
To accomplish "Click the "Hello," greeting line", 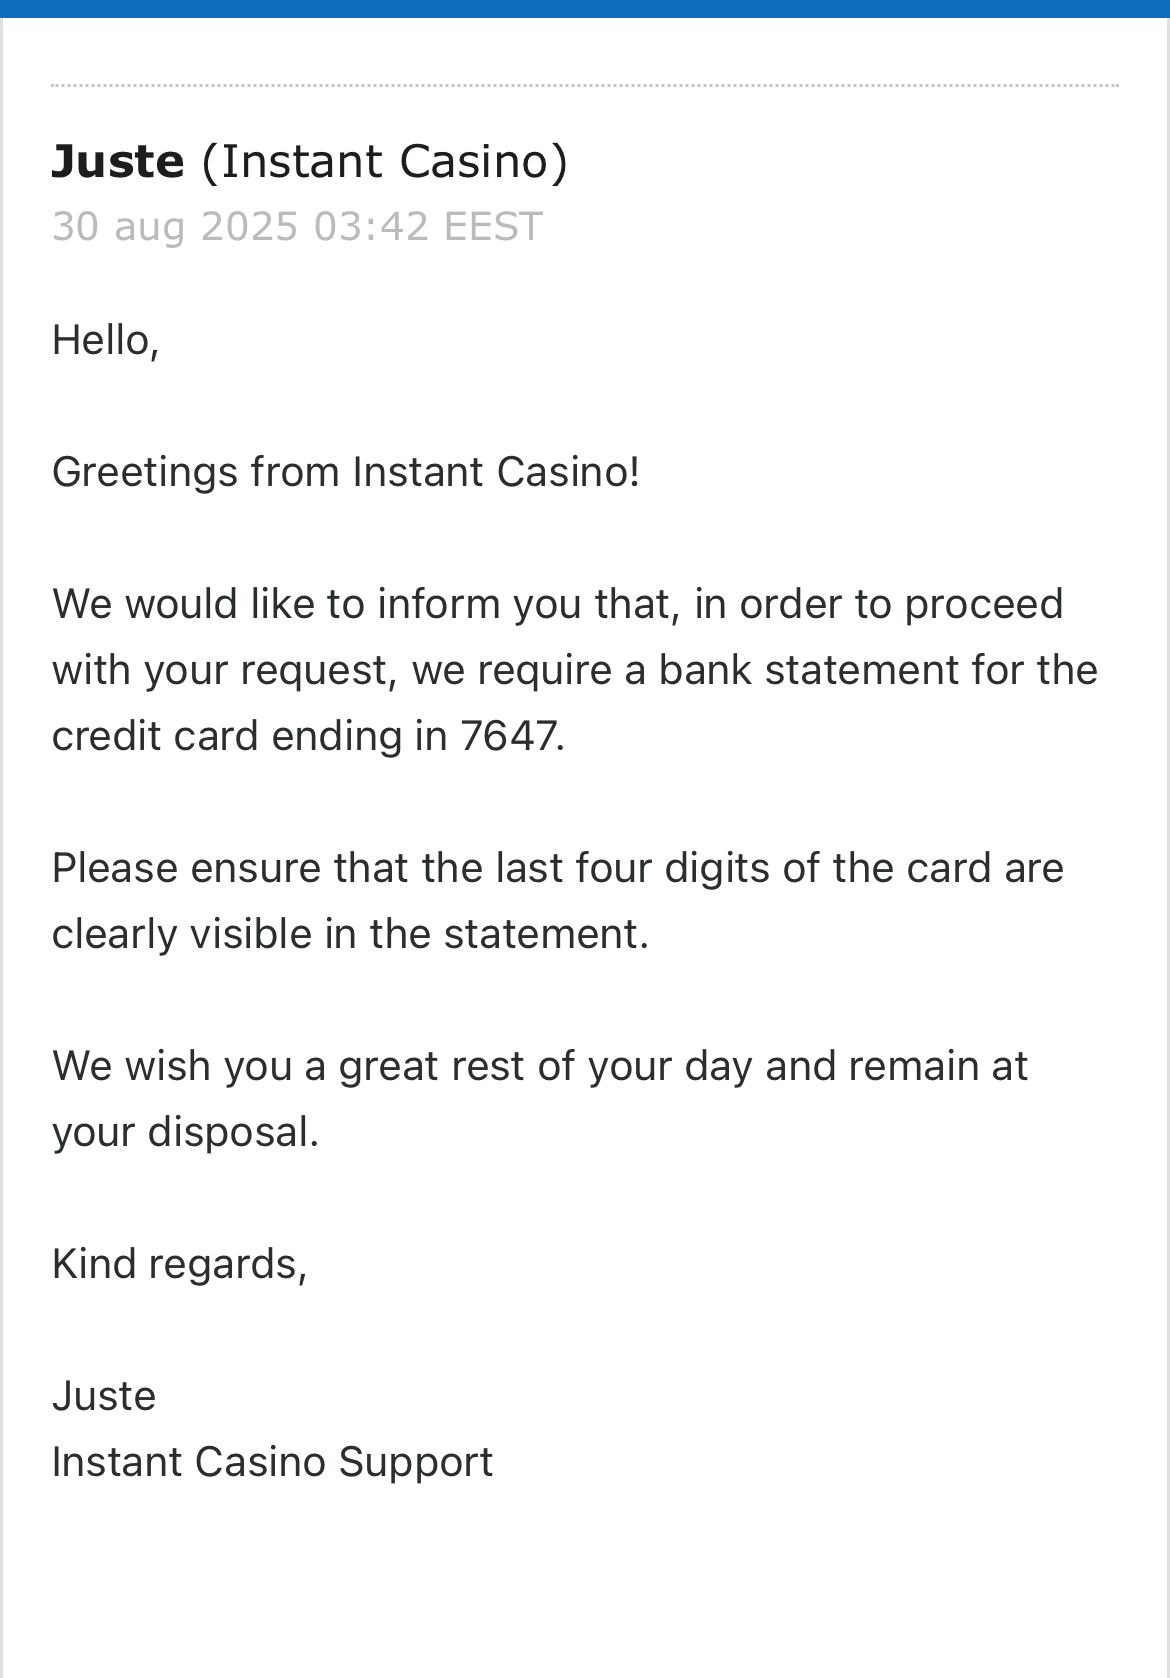I will [105, 340].
